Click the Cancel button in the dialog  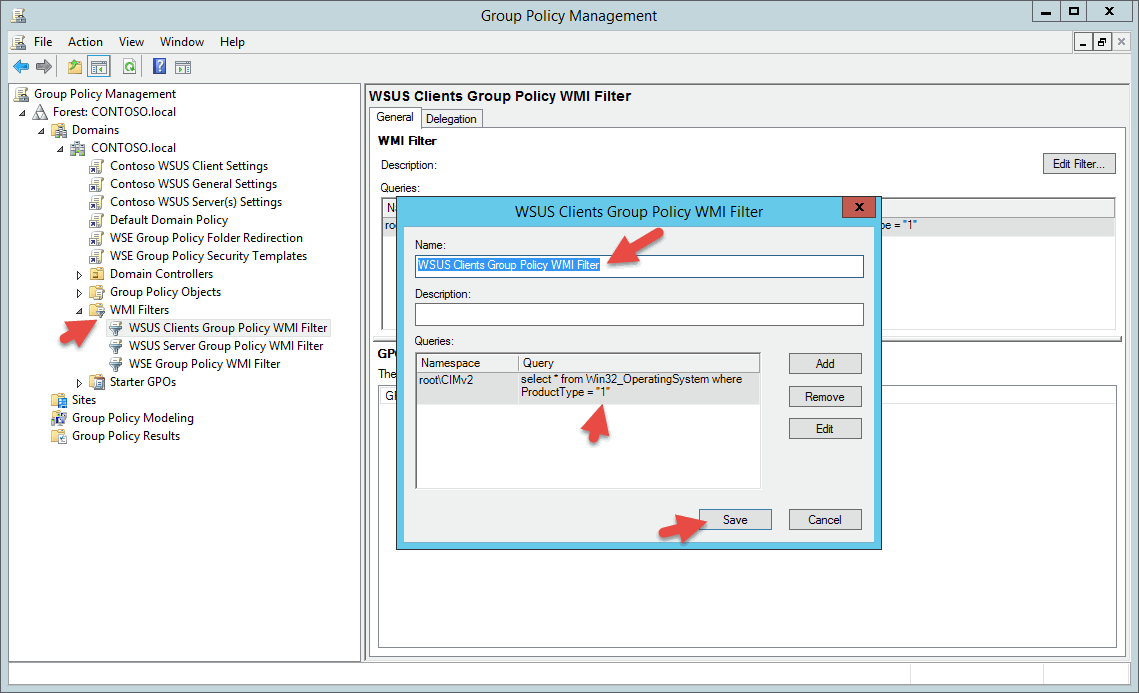click(825, 520)
